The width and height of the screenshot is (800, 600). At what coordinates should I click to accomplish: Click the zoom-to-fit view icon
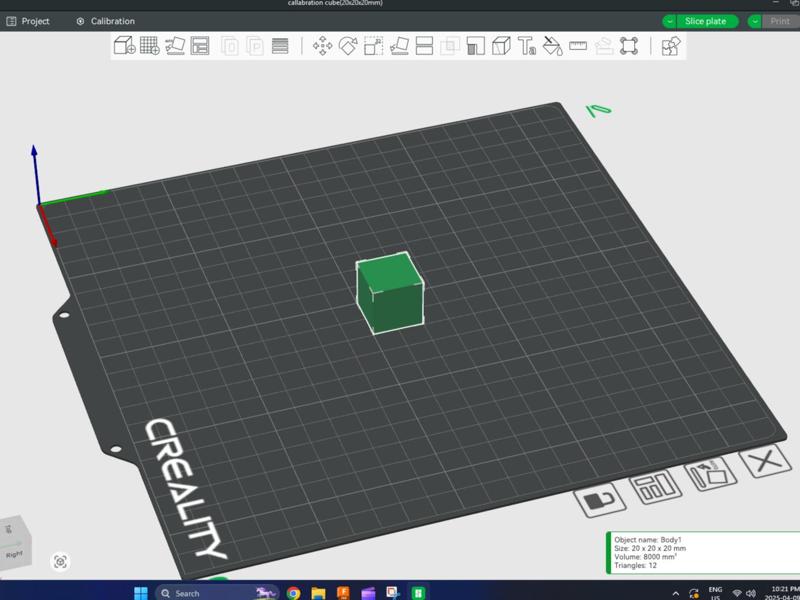[60, 562]
